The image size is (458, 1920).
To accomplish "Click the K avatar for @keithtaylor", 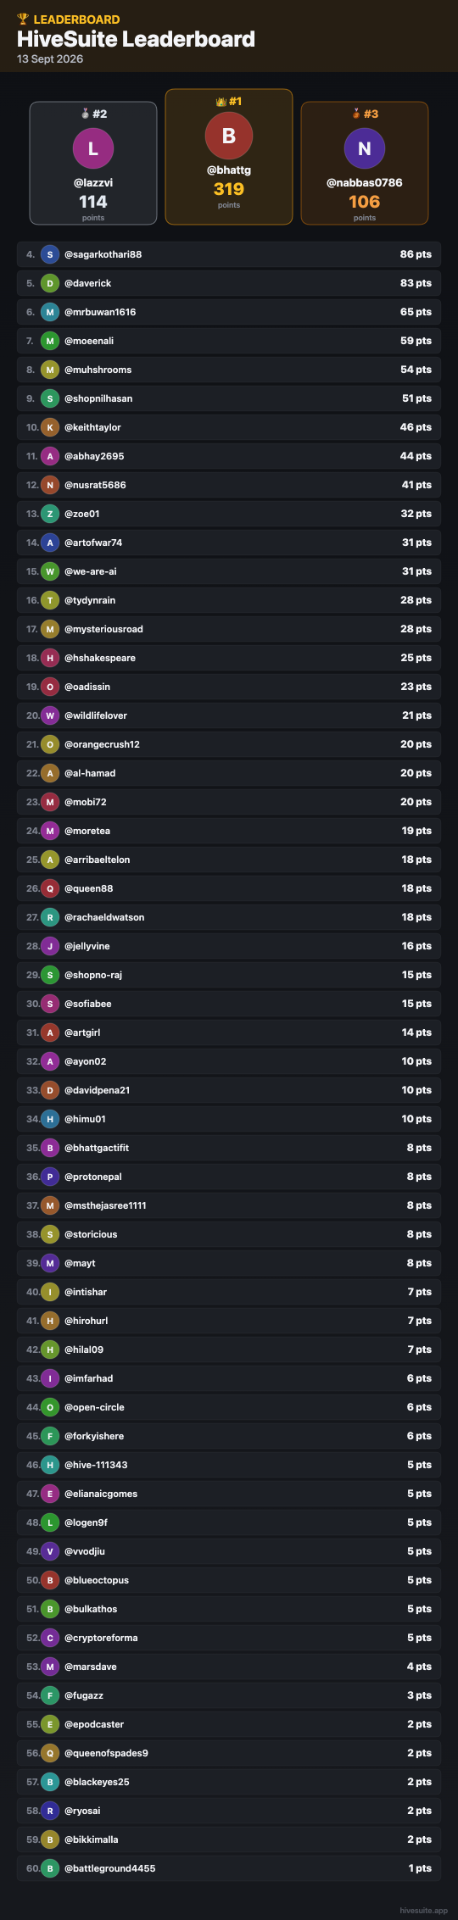I will (50, 427).
